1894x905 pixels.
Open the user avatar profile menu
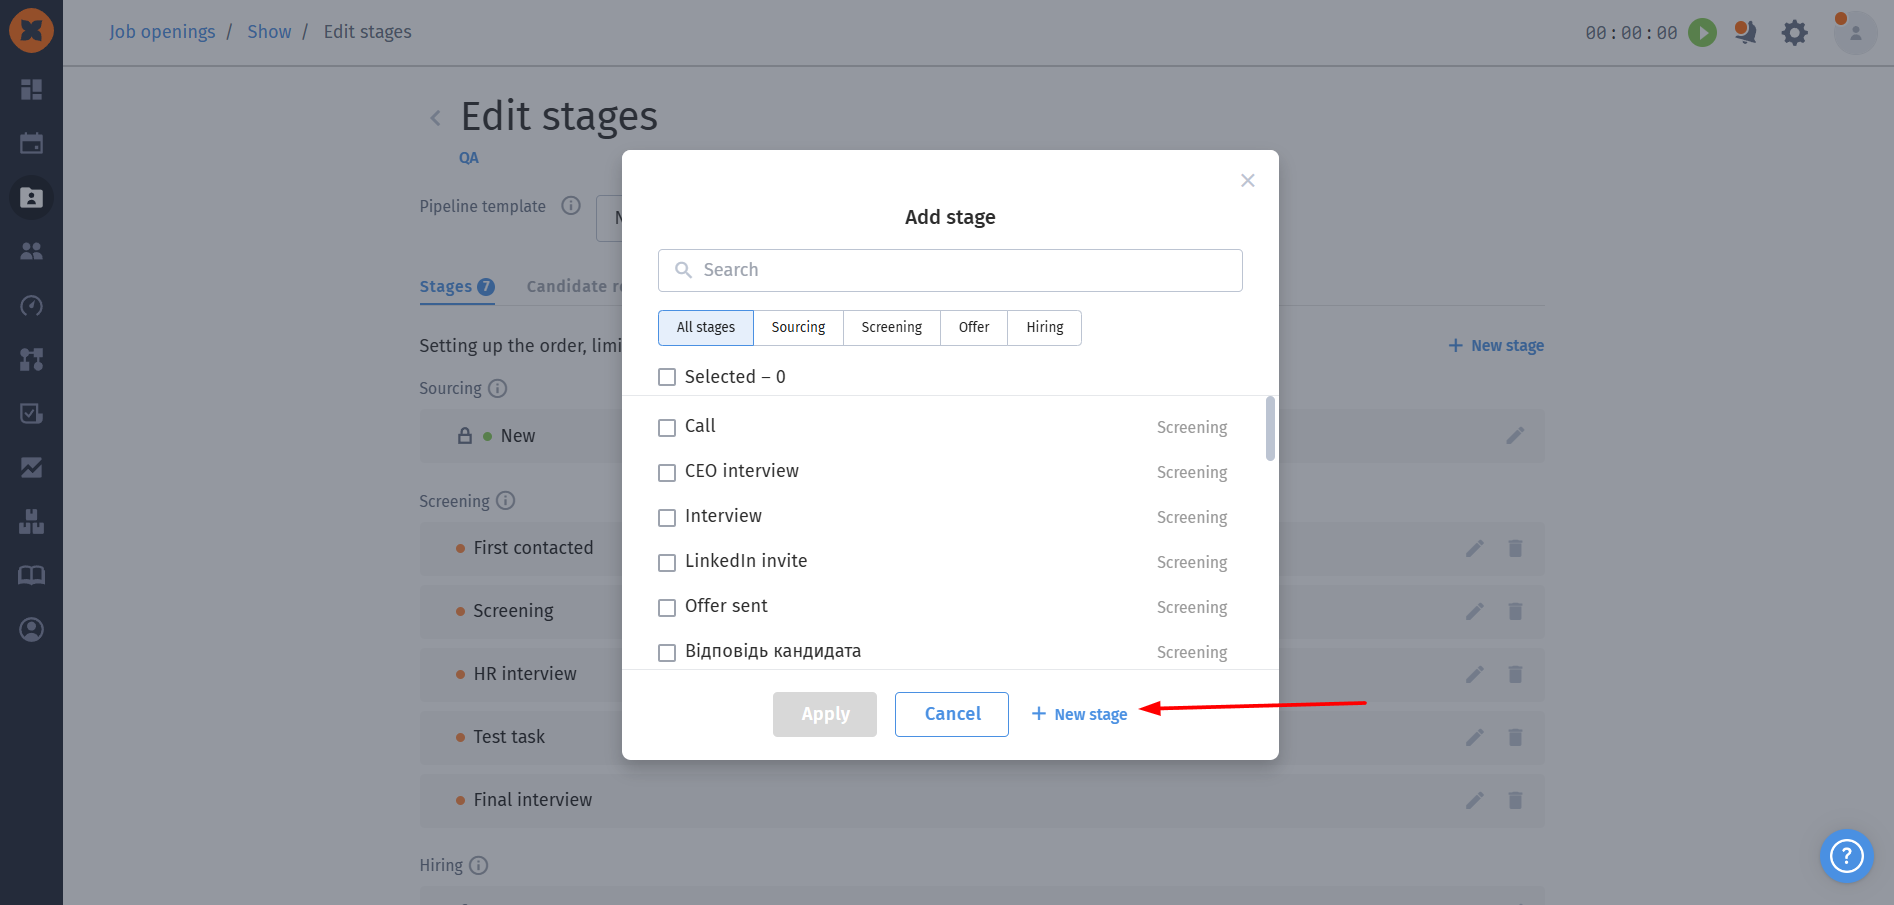coord(1855,32)
